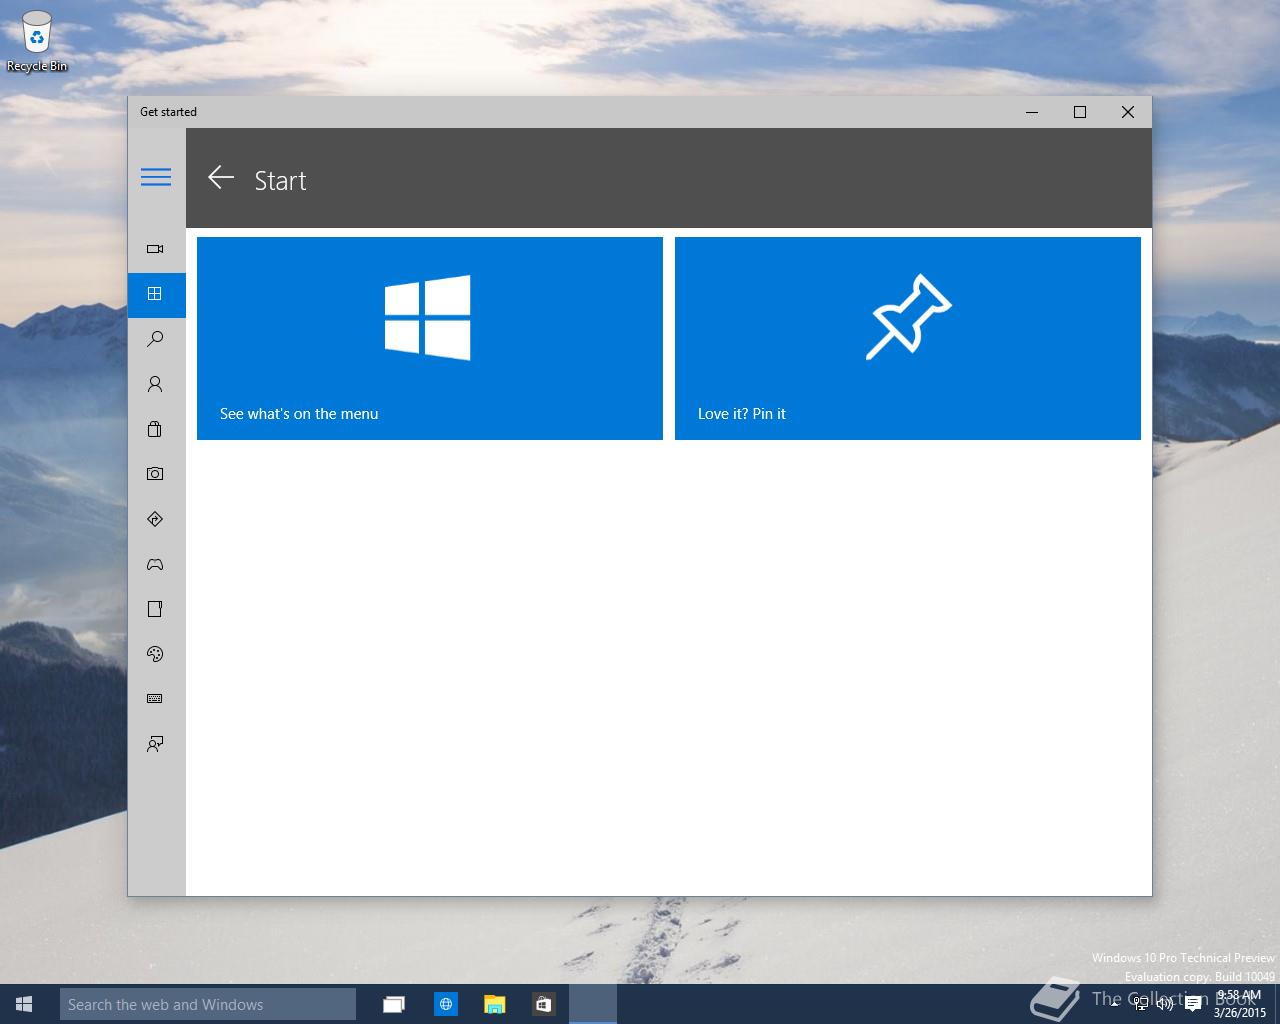
Task: Click the 'Search the web and Windows' box
Action: point(208,1004)
